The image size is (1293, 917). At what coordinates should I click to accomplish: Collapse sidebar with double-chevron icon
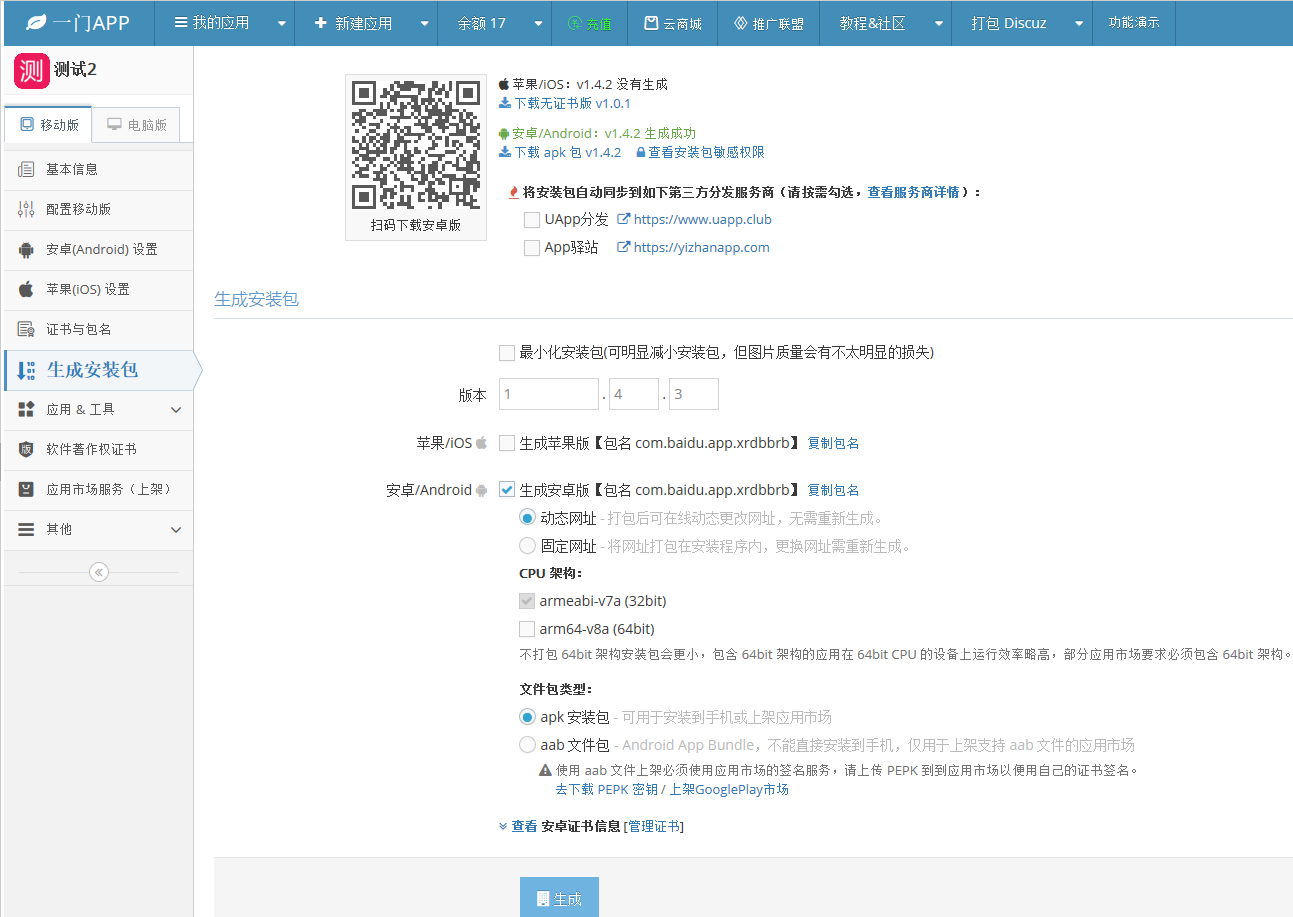98,572
